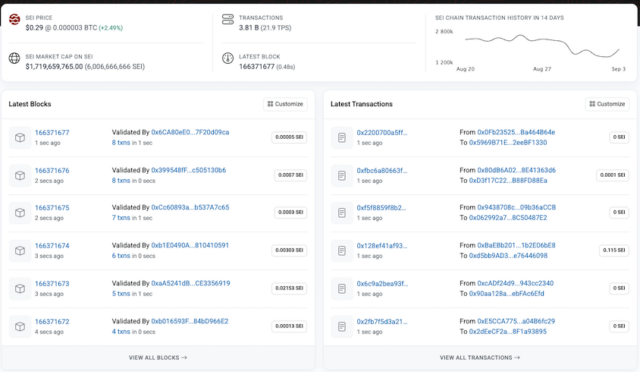Click cube icon for block 166371677
640x372 pixels.
20,138
